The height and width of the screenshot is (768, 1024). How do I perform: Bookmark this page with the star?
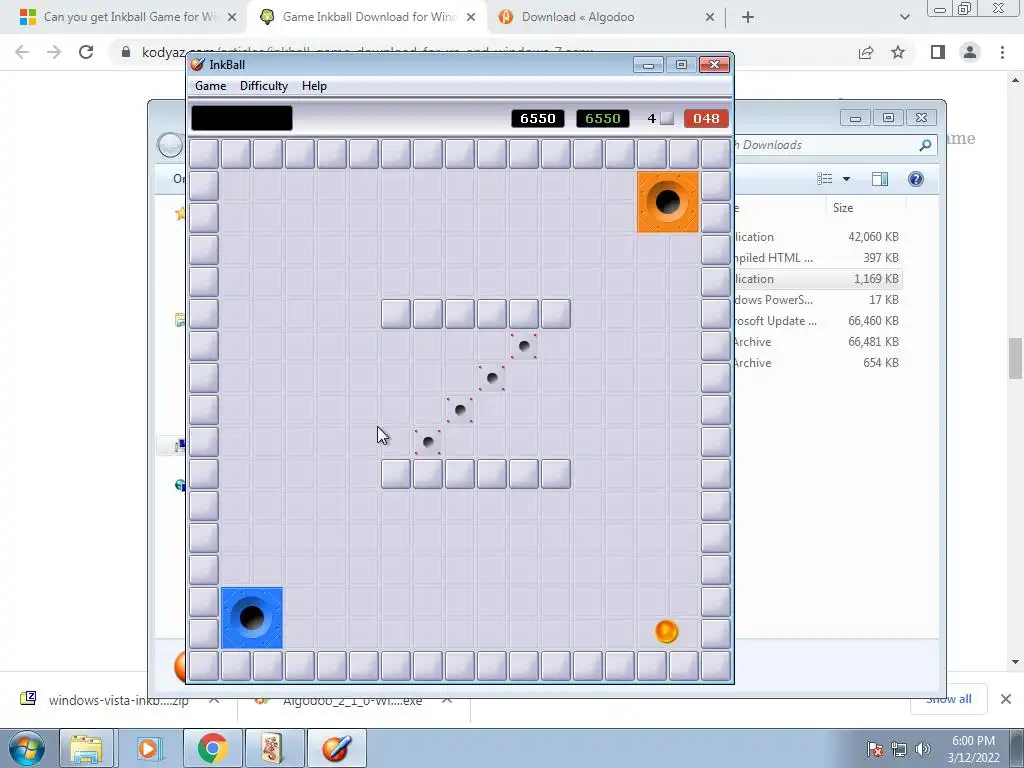(x=898, y=52)
